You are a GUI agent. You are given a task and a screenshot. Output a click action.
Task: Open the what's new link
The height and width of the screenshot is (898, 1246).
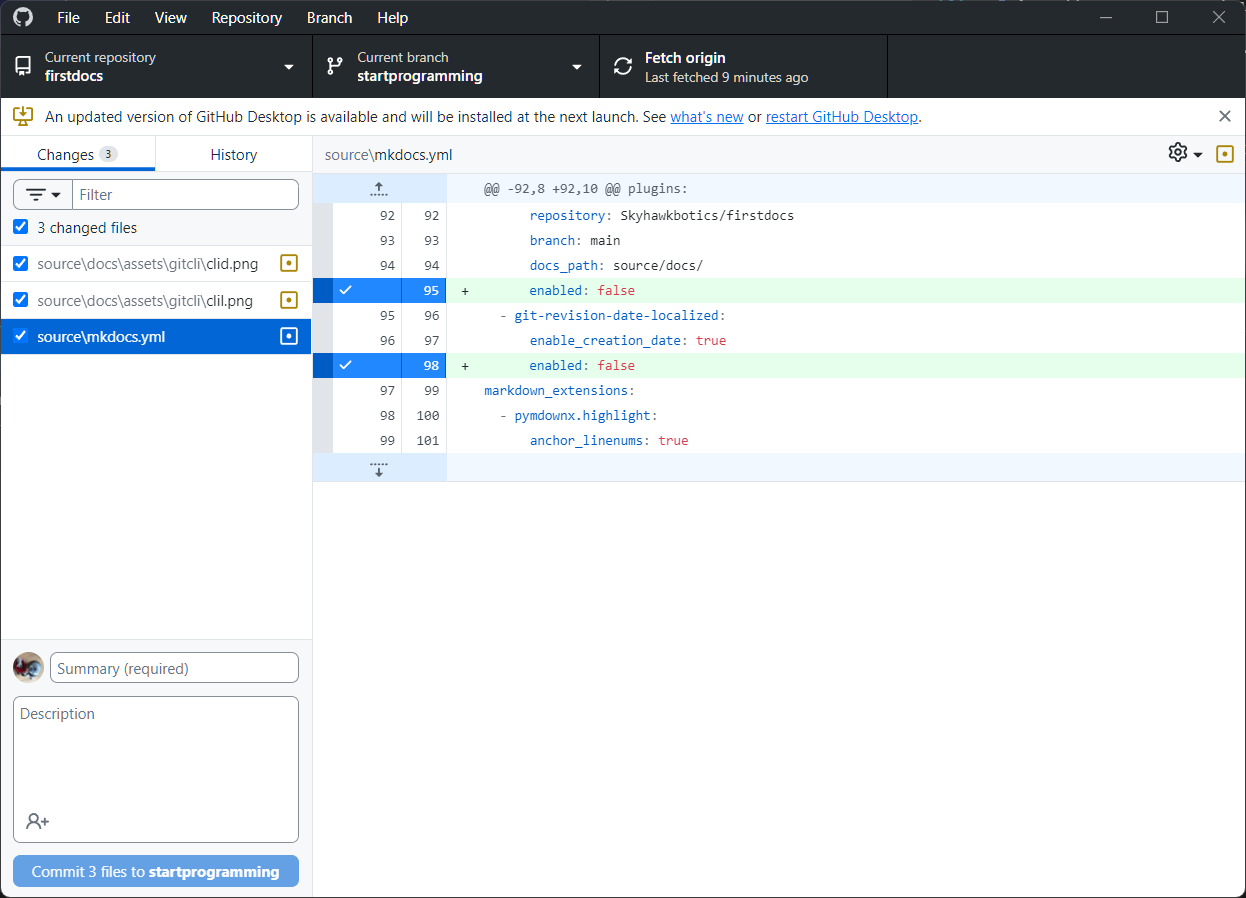pos(706,116)
